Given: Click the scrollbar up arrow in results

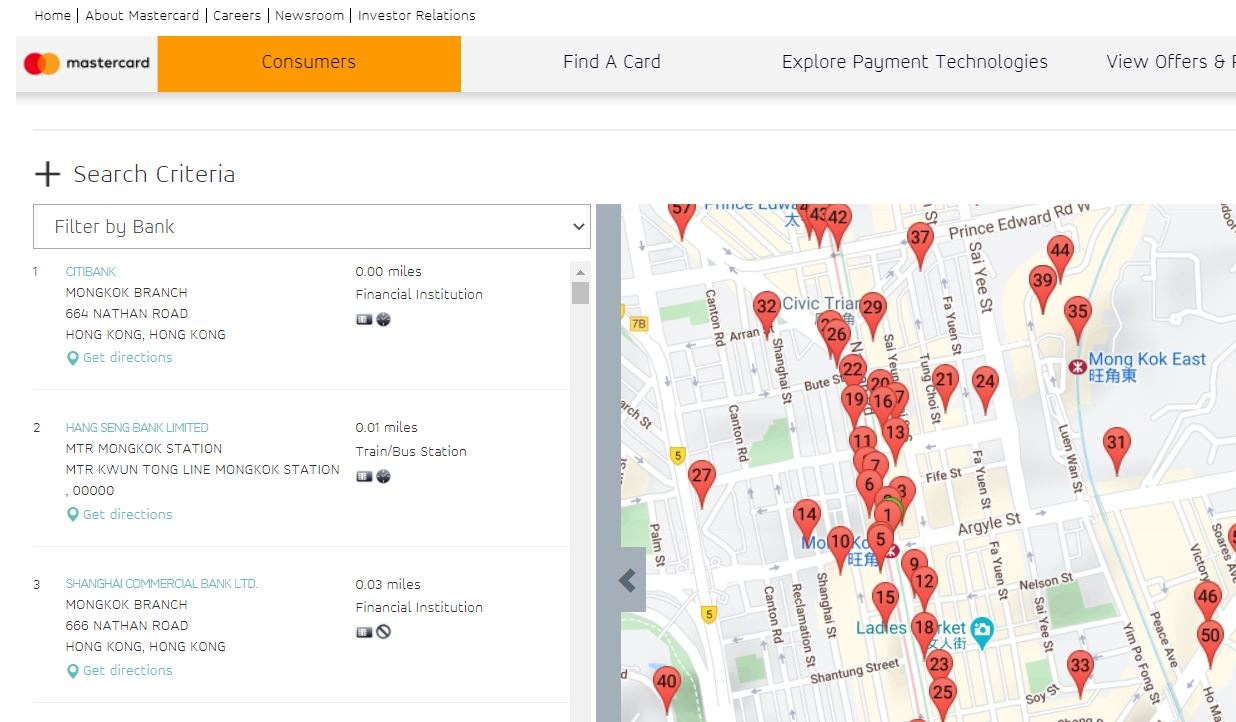Looking at the screenshot, I should [x=580, y=272].
